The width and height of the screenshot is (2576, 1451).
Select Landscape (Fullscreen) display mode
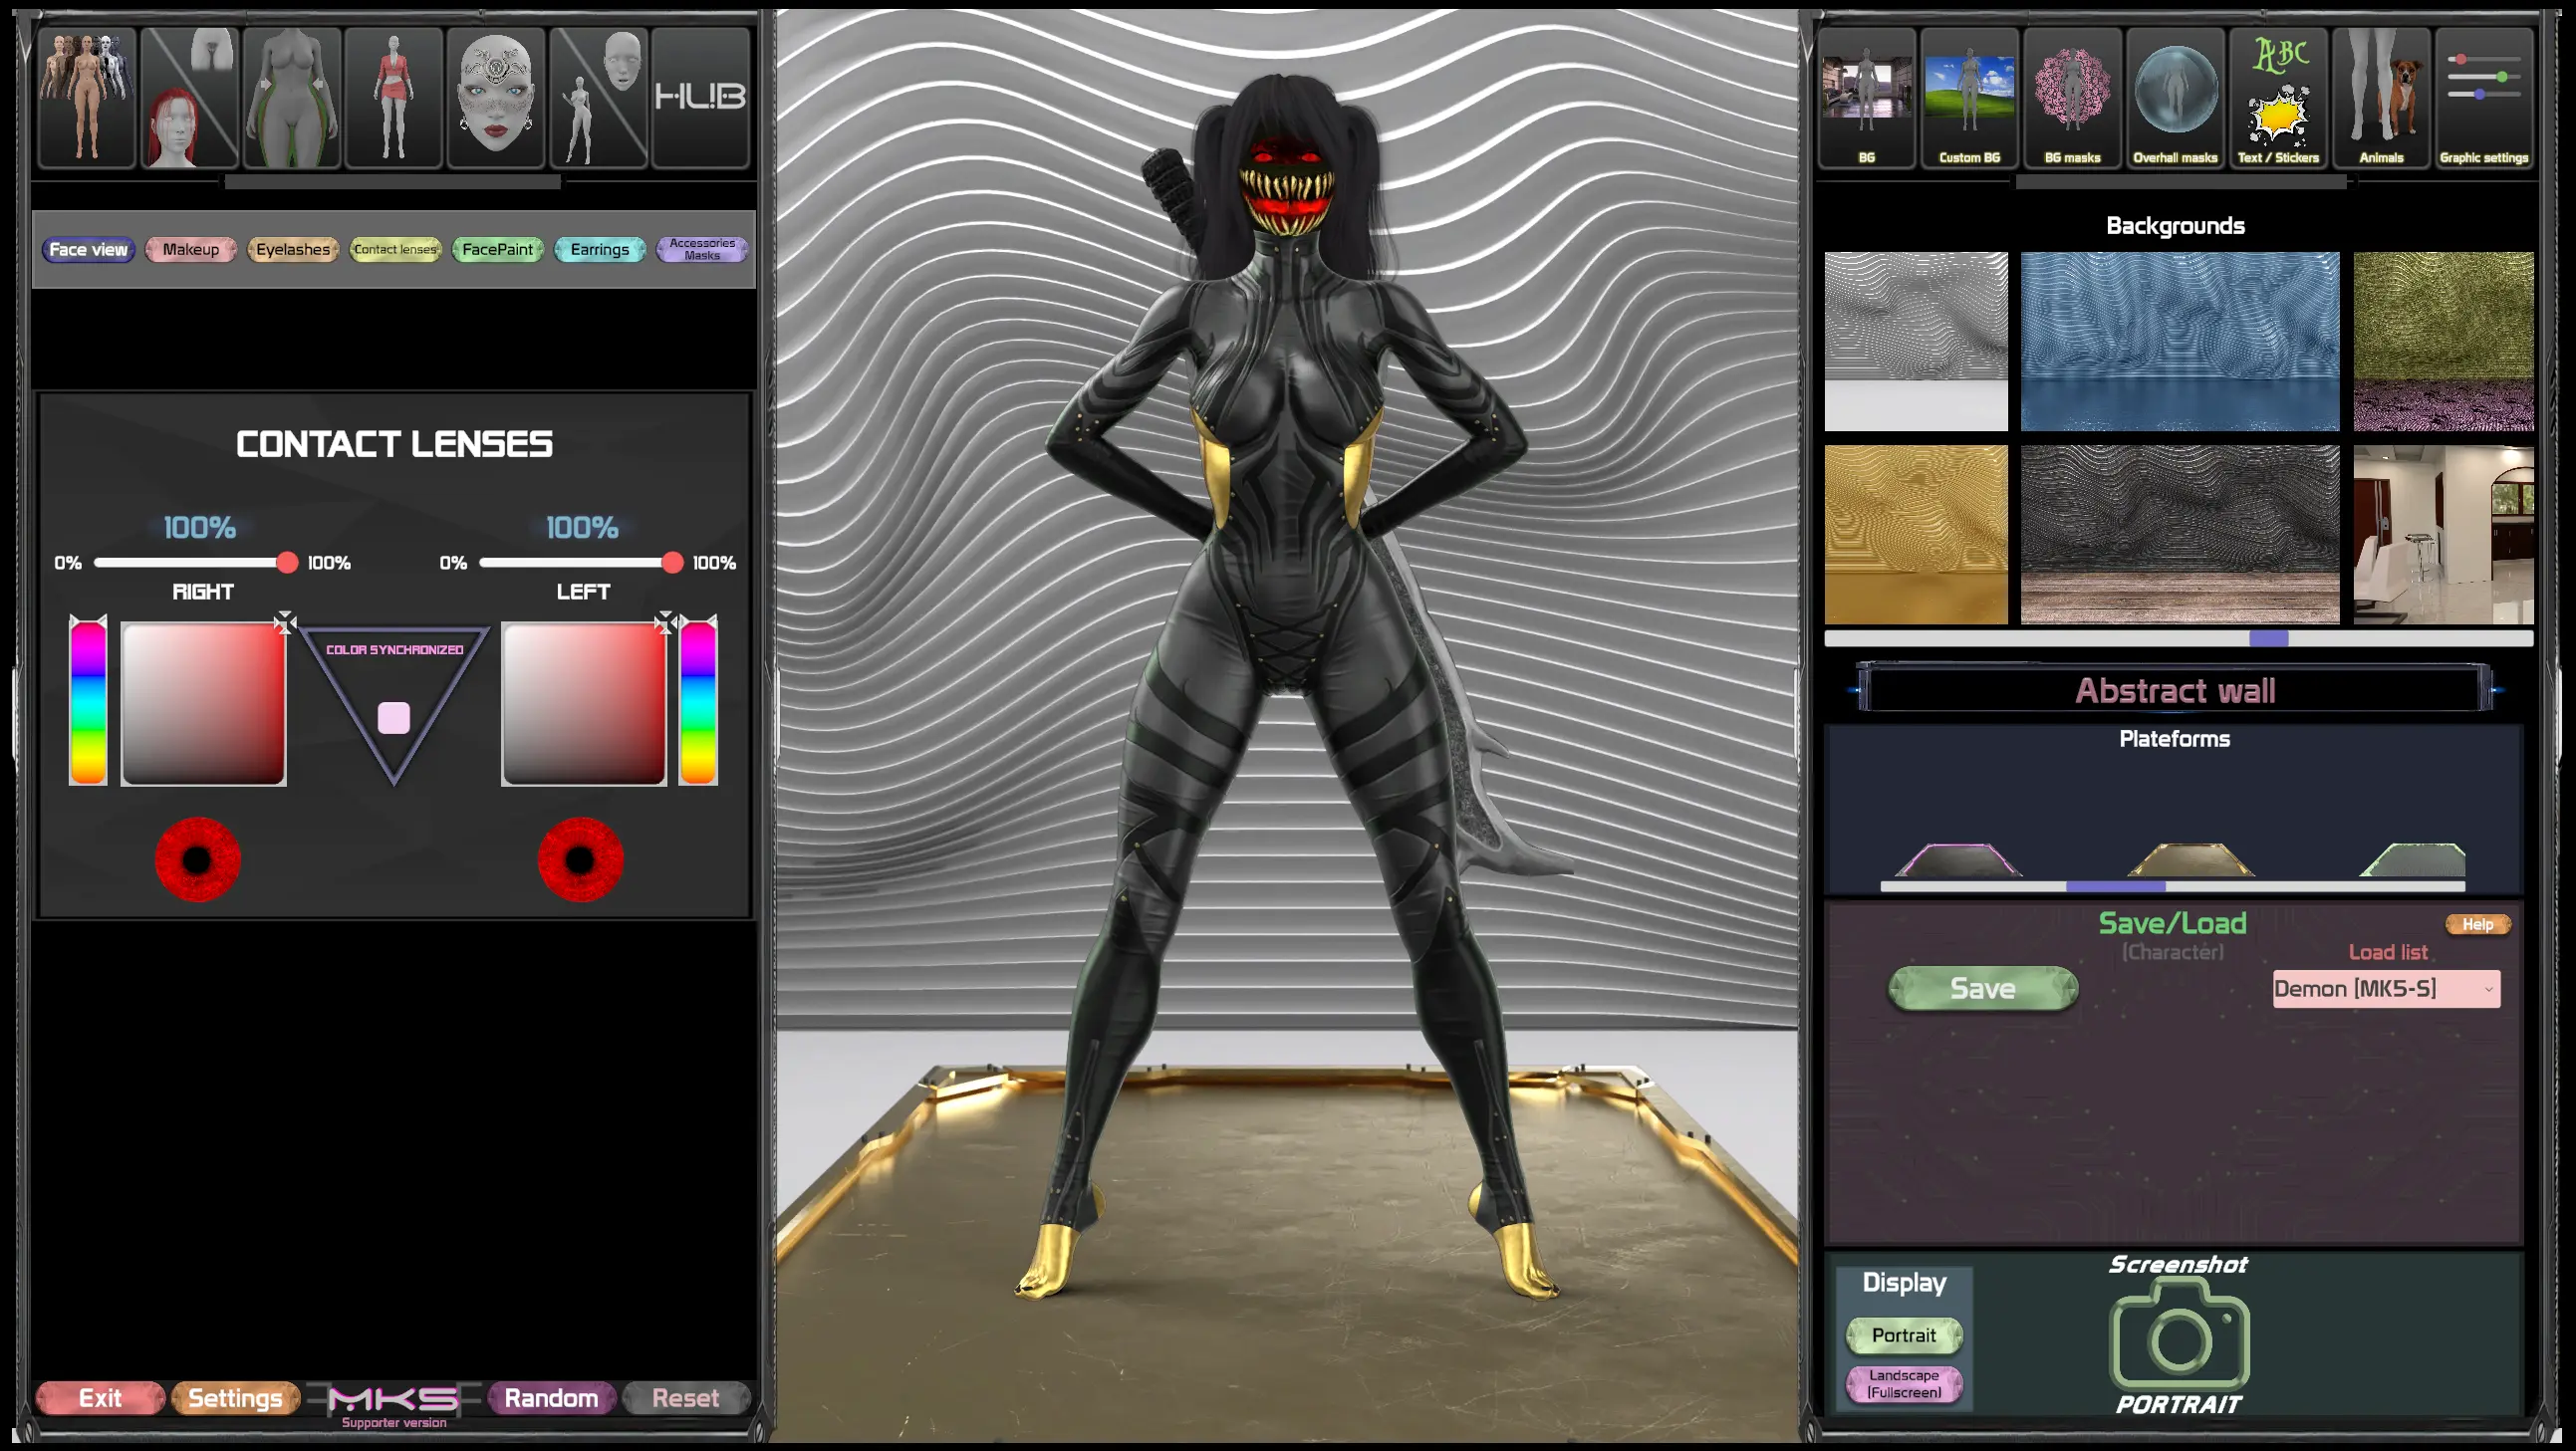tap(1903, 1384)
